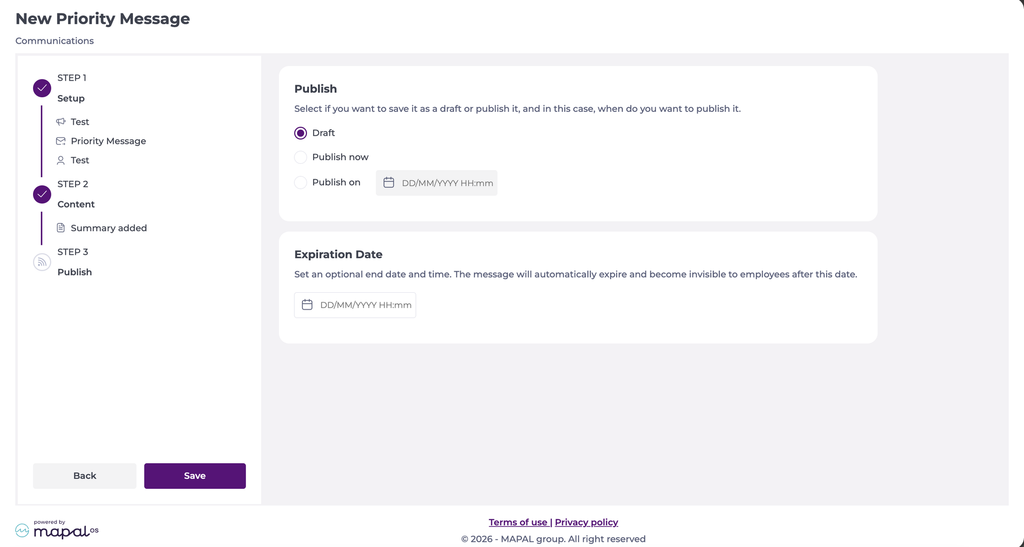Select the Draft radio option

pos(300,133)
